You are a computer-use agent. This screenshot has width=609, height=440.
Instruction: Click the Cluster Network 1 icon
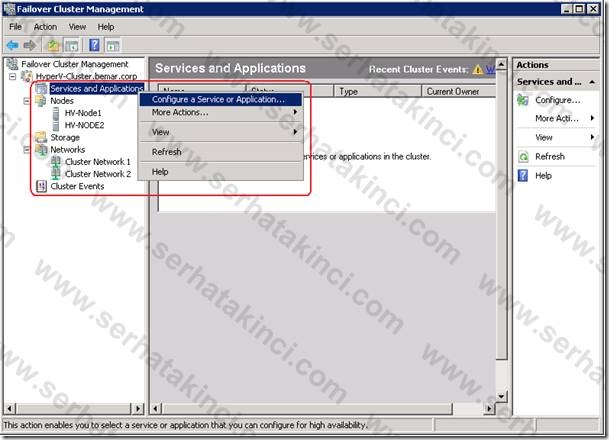[x=56, y=162]
